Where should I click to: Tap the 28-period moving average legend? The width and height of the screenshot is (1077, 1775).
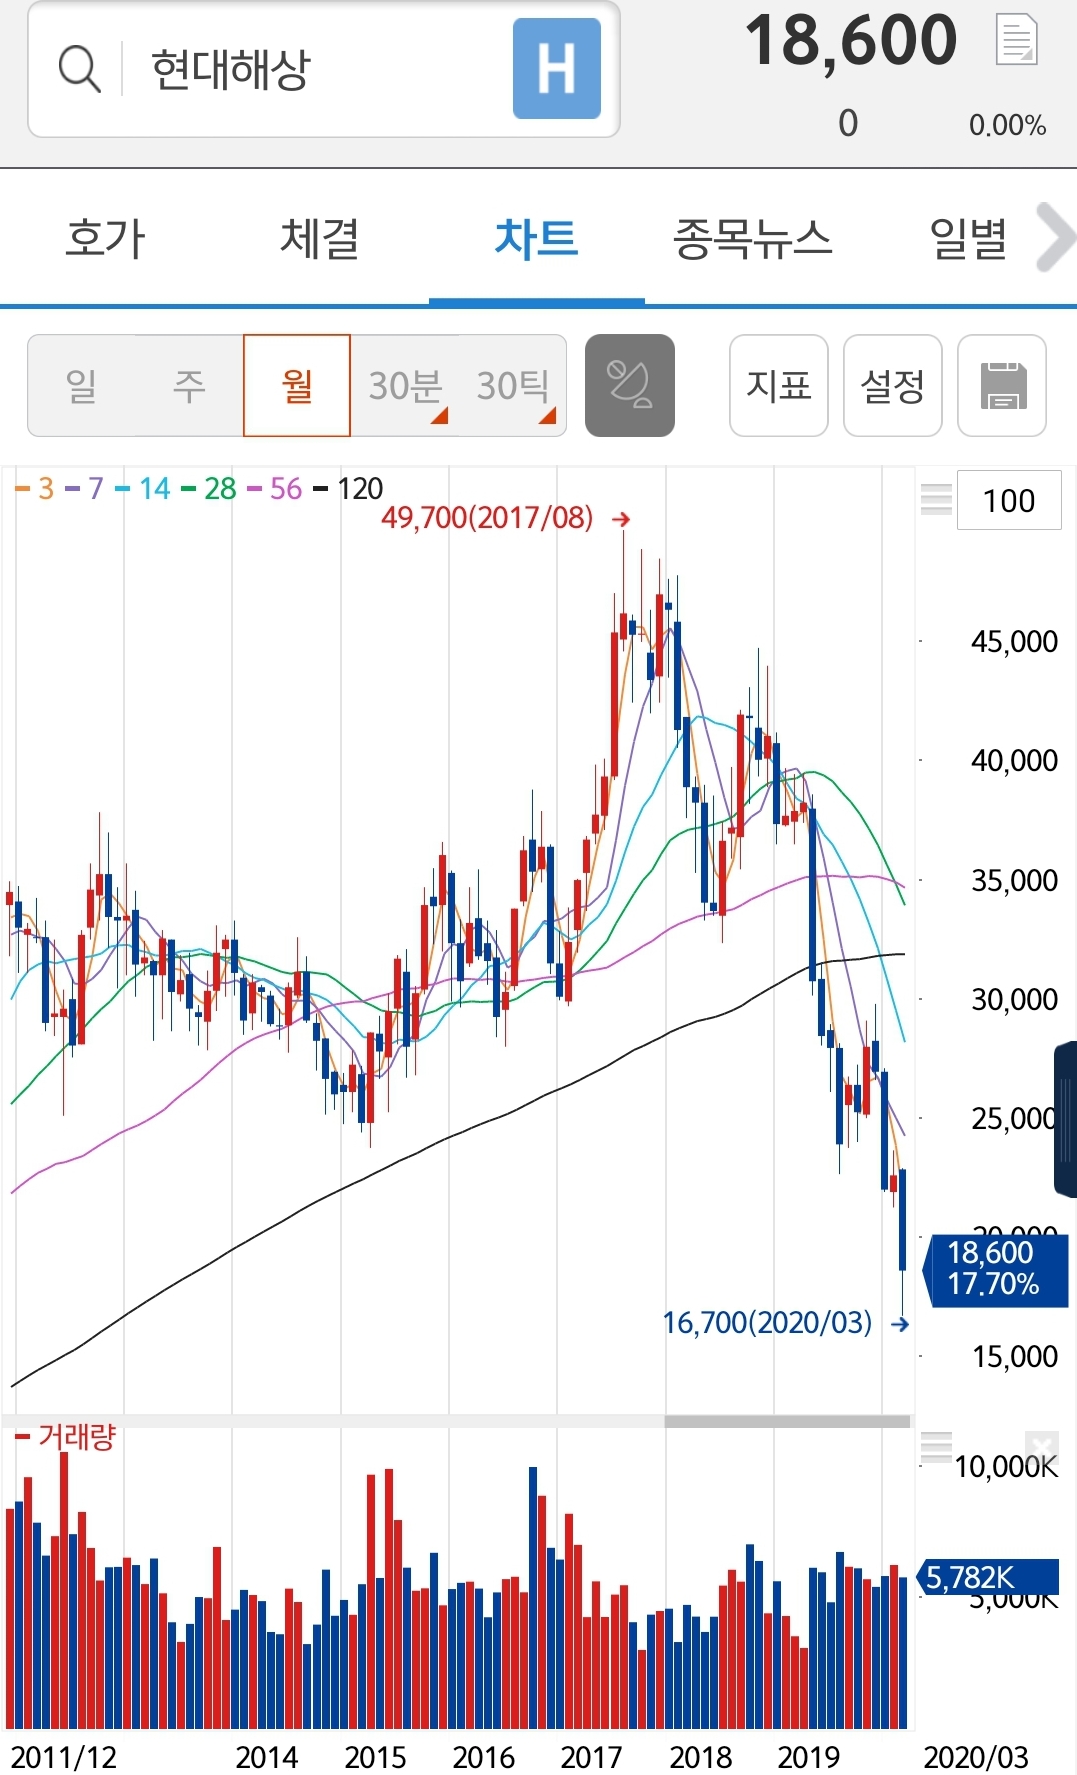click(209, 488)
